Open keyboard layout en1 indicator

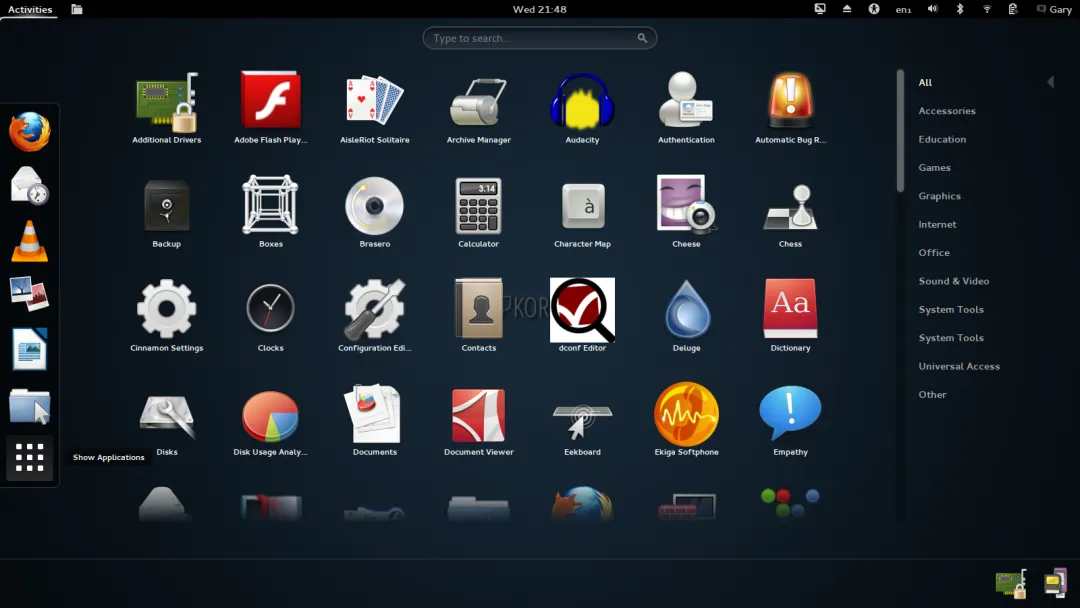pos(903,10)
